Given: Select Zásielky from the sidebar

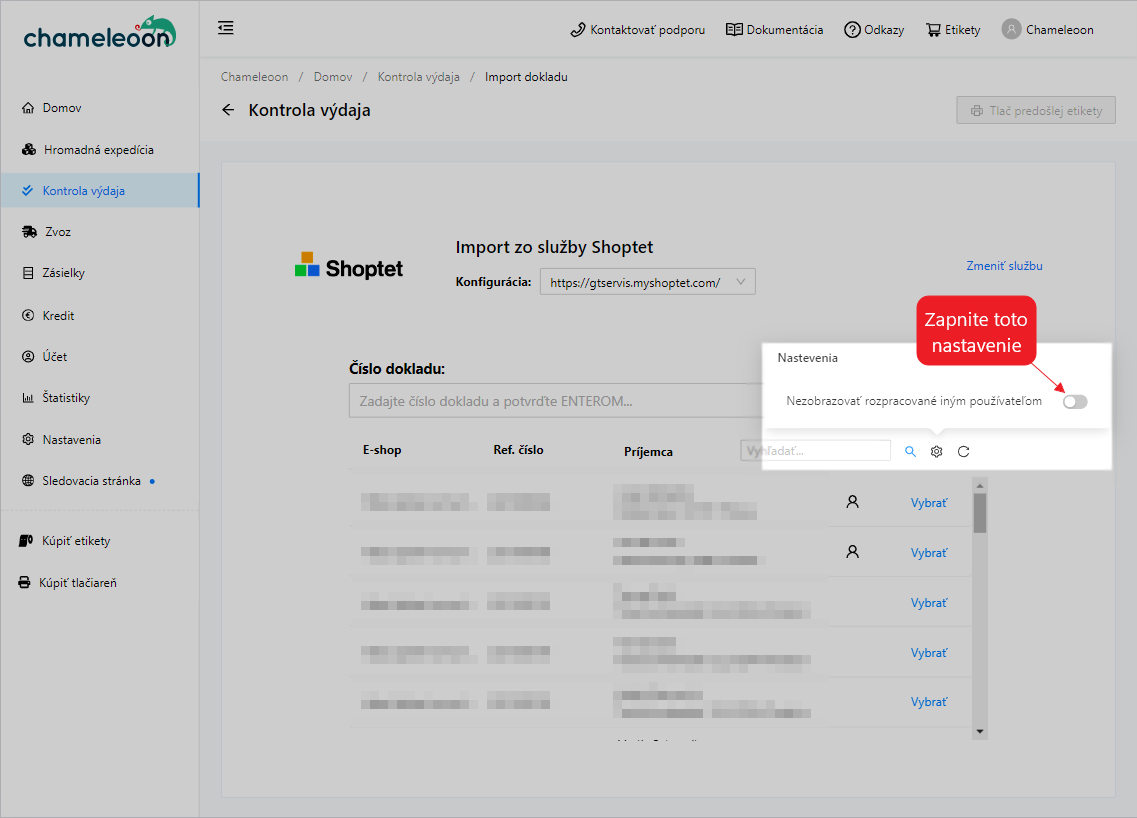Looking at the screenshot, I should click(64, 273).
